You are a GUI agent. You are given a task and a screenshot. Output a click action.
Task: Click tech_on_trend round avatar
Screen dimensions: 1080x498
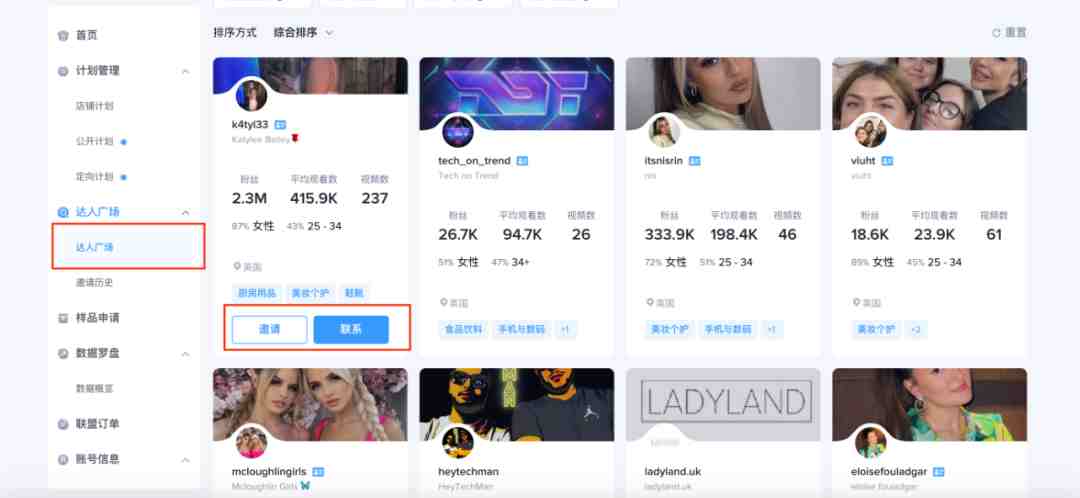tap(458, 132)
